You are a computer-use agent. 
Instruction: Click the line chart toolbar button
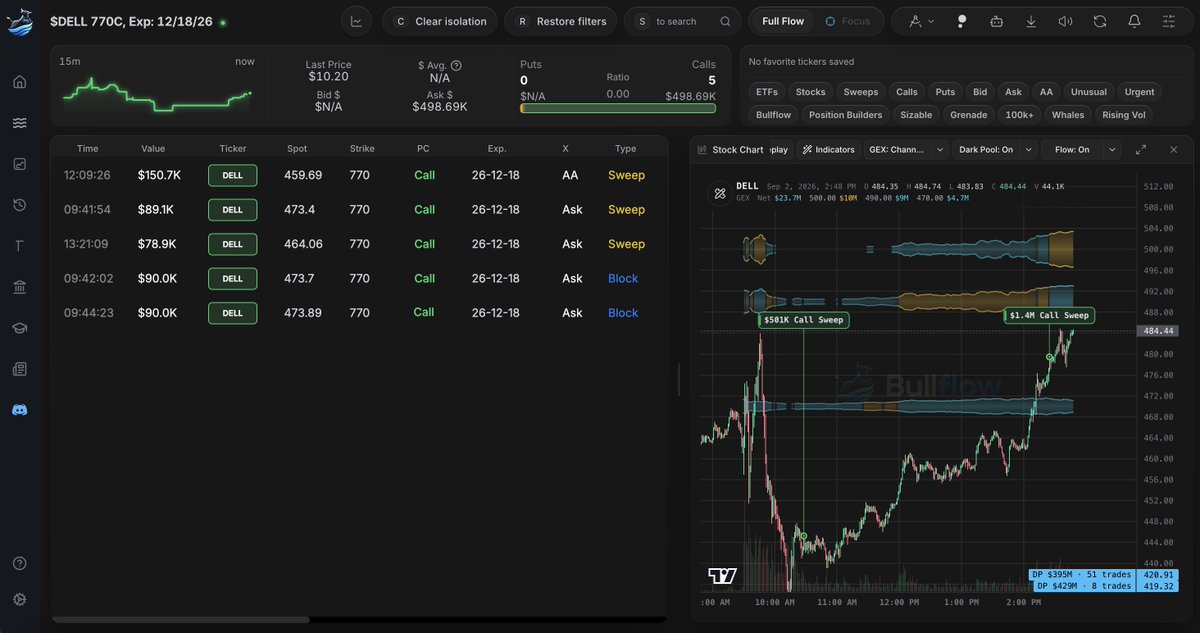point(356,21)
